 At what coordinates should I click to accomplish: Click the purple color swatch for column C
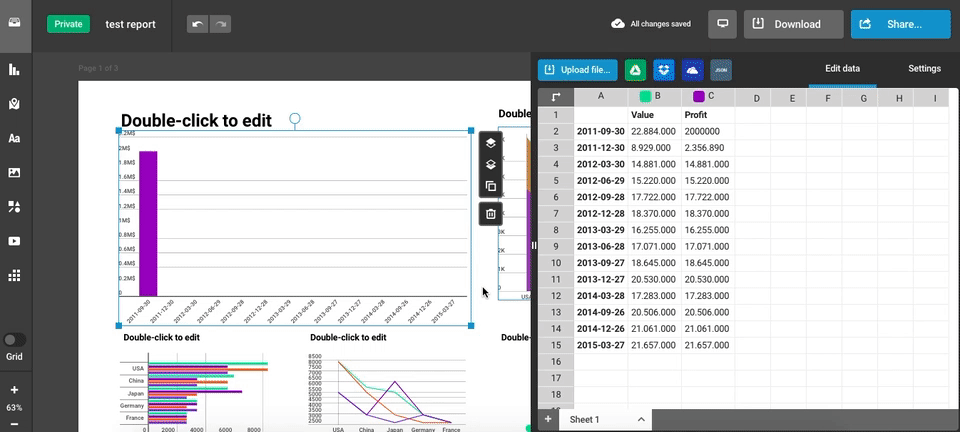point(699,97)
